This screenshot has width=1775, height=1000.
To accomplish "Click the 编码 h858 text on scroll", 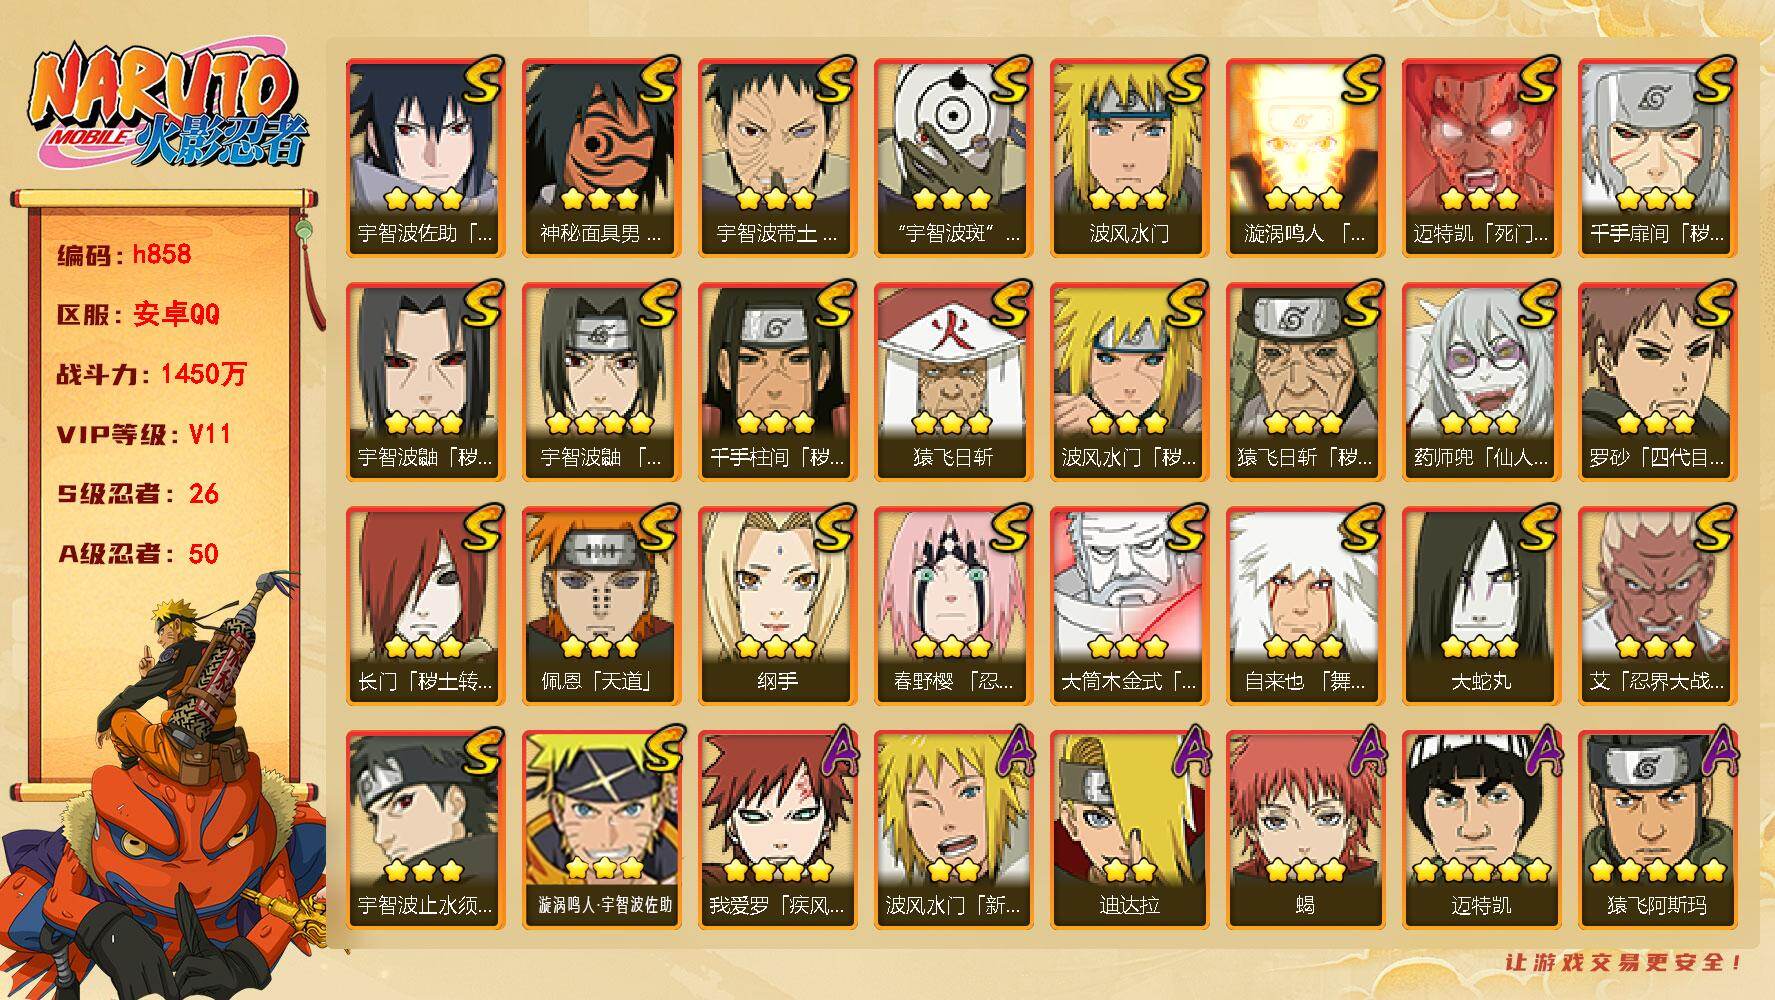I will tap(124, 254).
